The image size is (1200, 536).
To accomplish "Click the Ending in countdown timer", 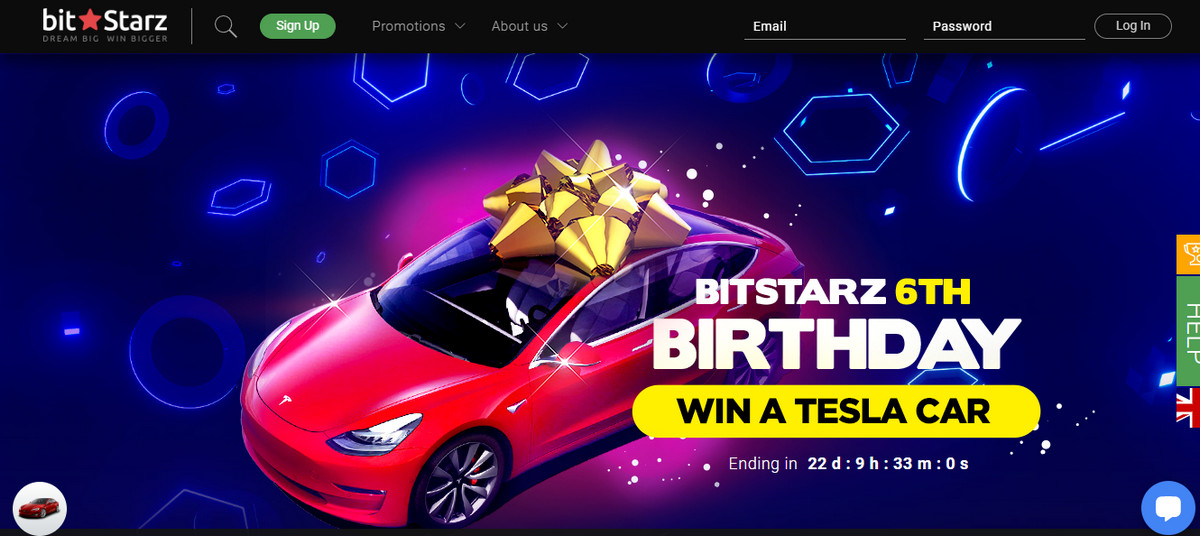I will pyautogui.click(x=849, y=464).
